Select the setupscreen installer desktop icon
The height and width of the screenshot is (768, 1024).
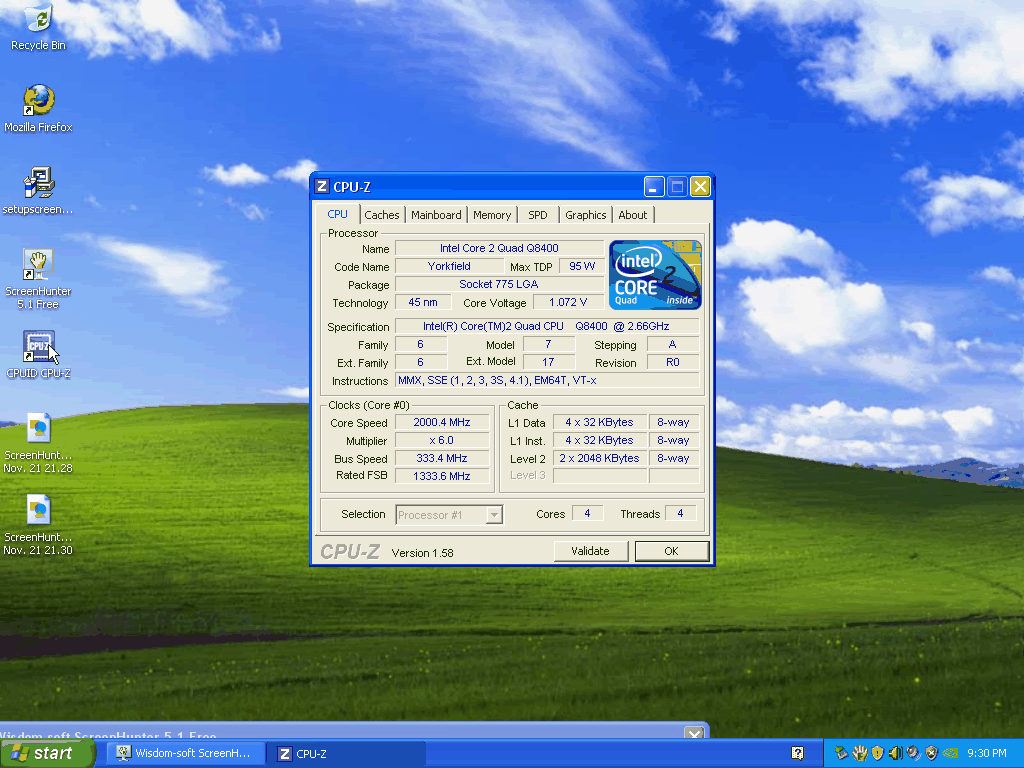pyautogui.click(x=38, y=191)
